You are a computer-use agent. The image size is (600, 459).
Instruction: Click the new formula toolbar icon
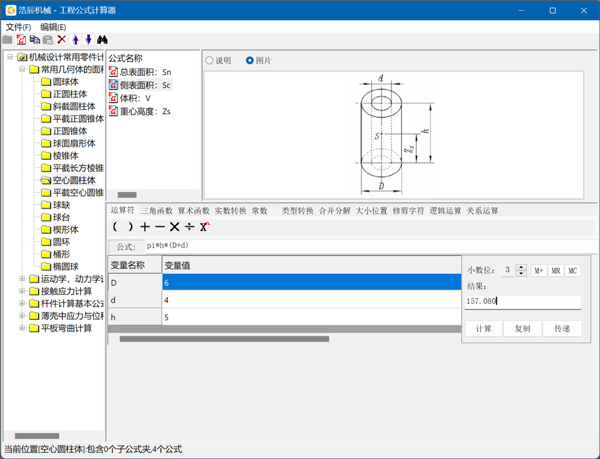pos(21,39)
